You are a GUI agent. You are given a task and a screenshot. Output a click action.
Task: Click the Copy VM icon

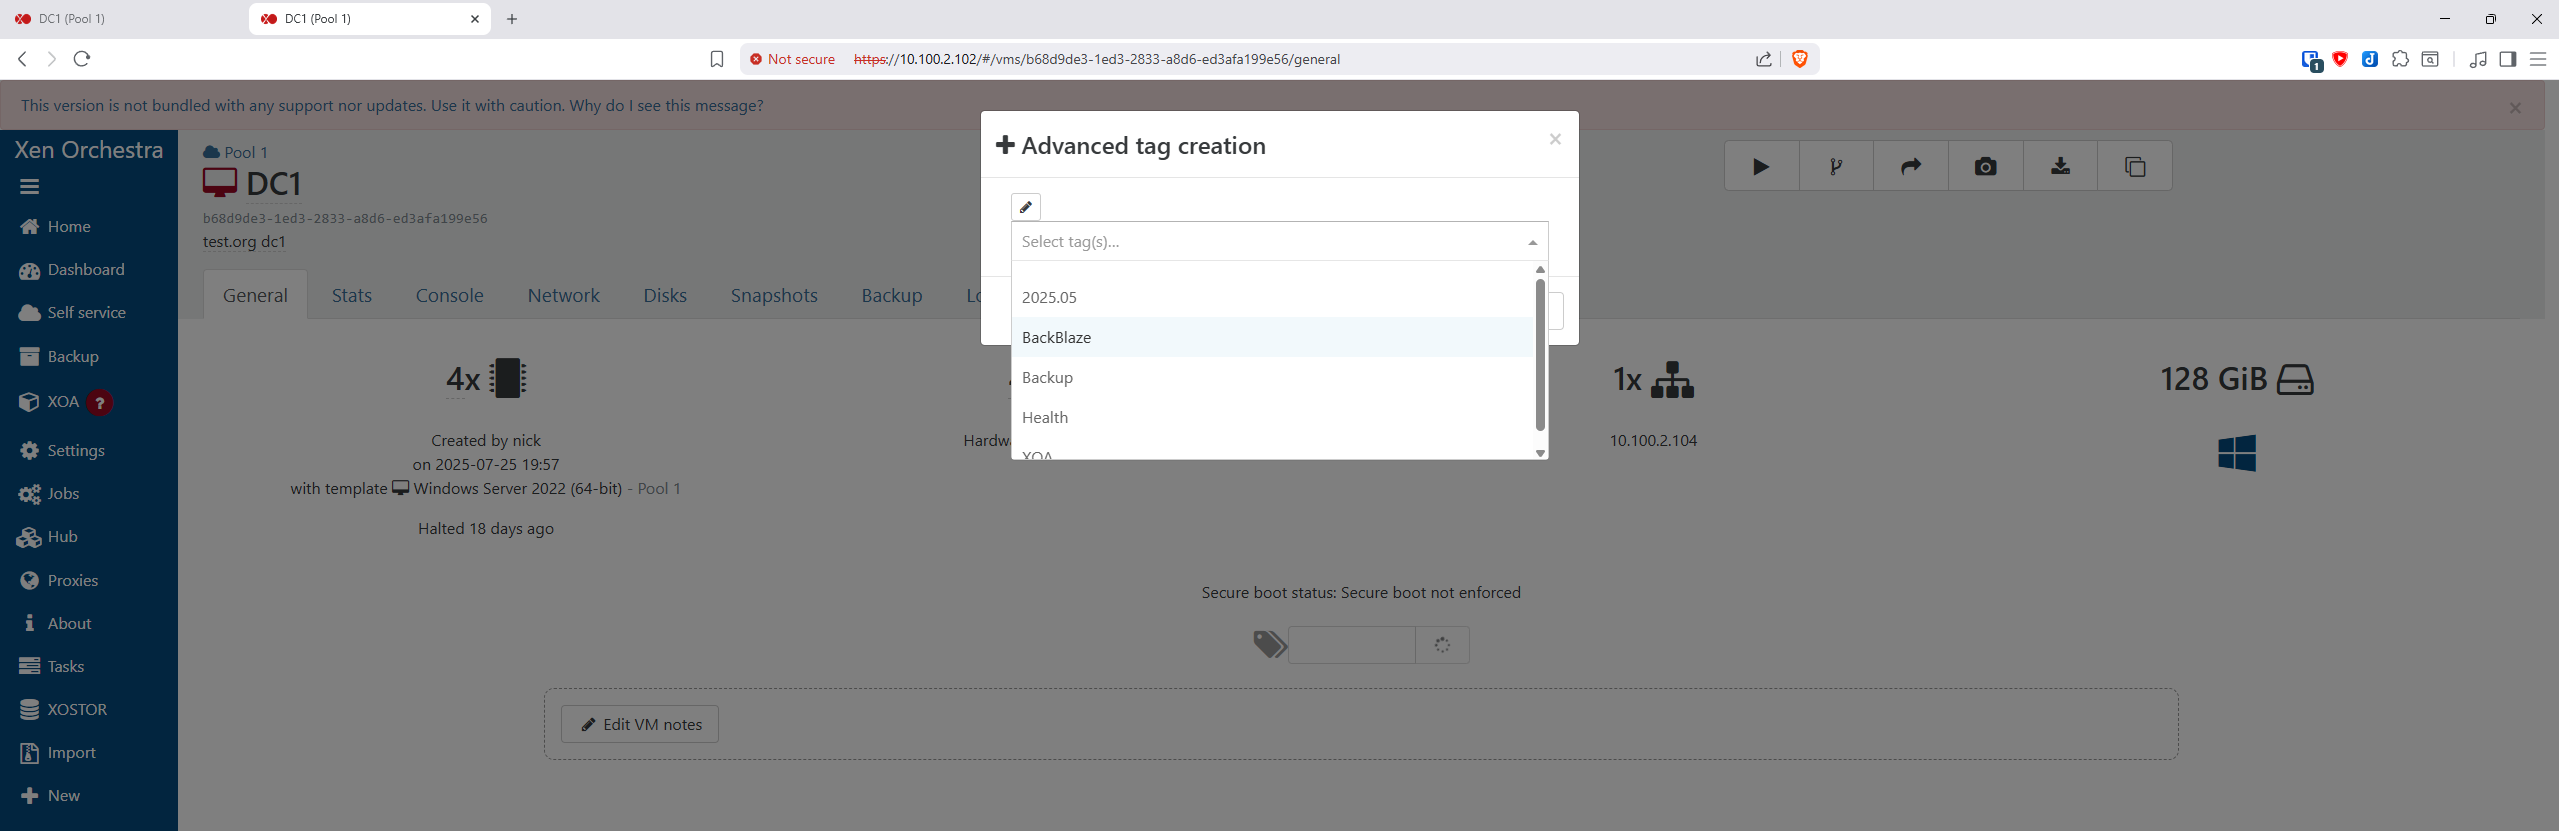(2135, 167)
